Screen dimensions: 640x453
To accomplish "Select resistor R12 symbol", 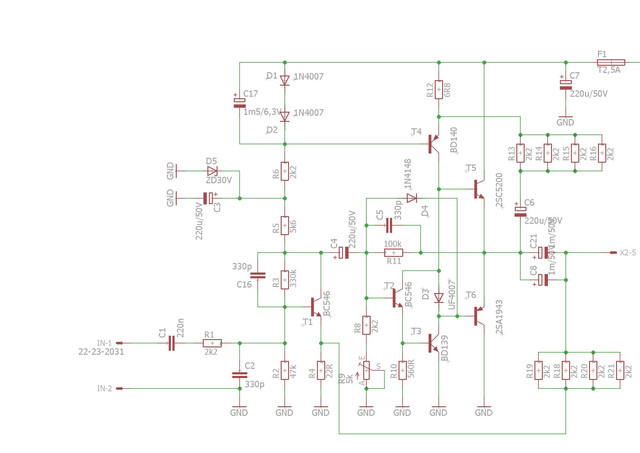I will pyautogui.click(x=439, y=90).
